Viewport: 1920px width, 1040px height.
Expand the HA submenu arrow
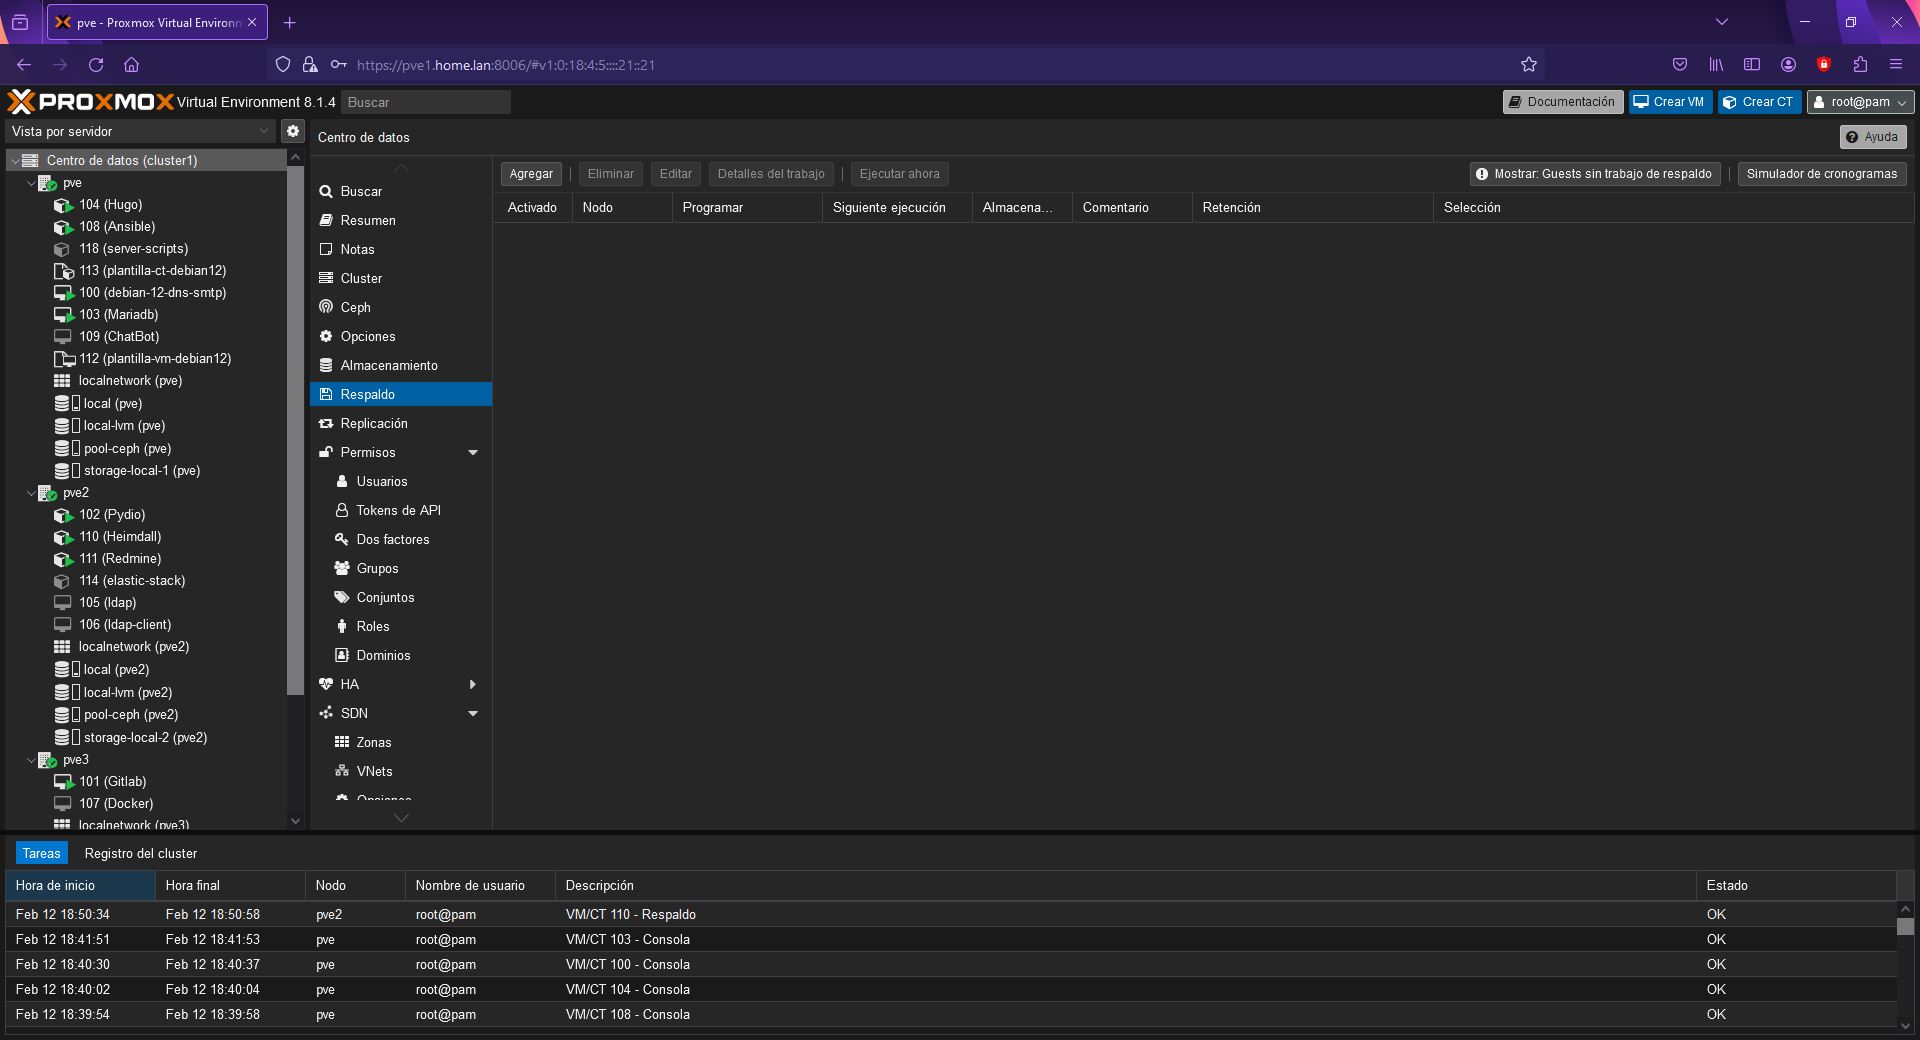coord(473,685)
